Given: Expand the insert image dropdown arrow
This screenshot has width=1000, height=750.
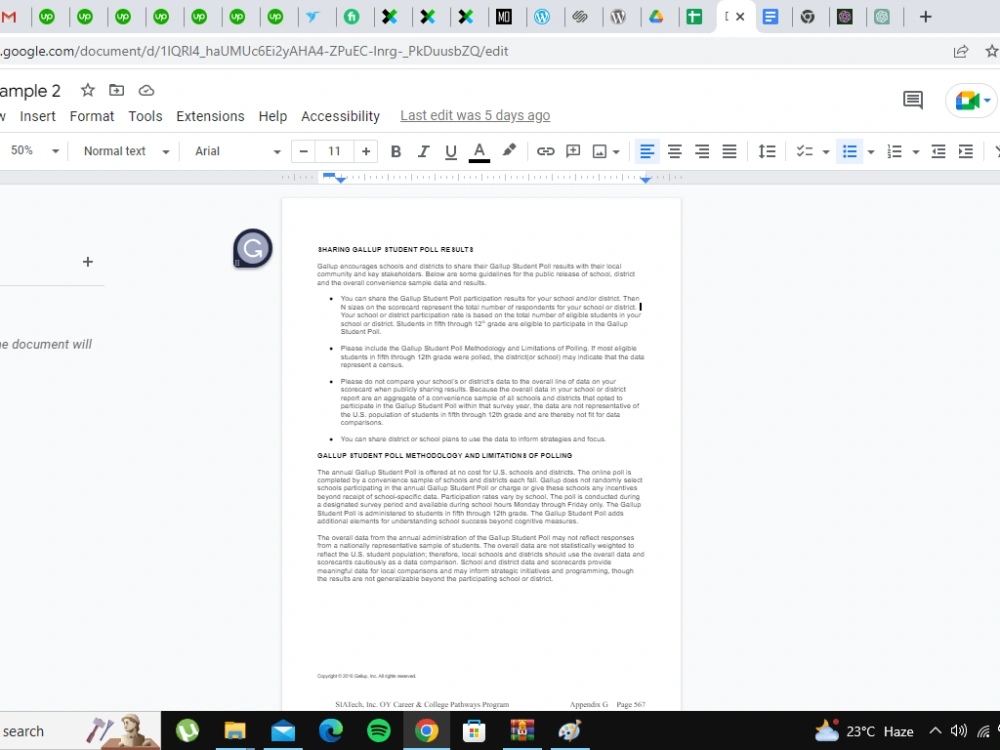Looking at the screenshot, I should (x=616, y=152).
